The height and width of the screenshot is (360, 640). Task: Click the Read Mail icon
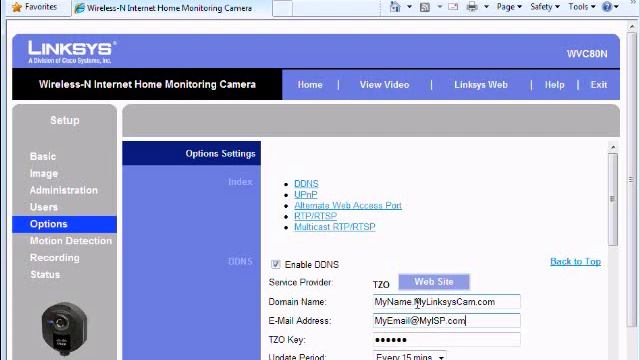(x=453, y=7)
